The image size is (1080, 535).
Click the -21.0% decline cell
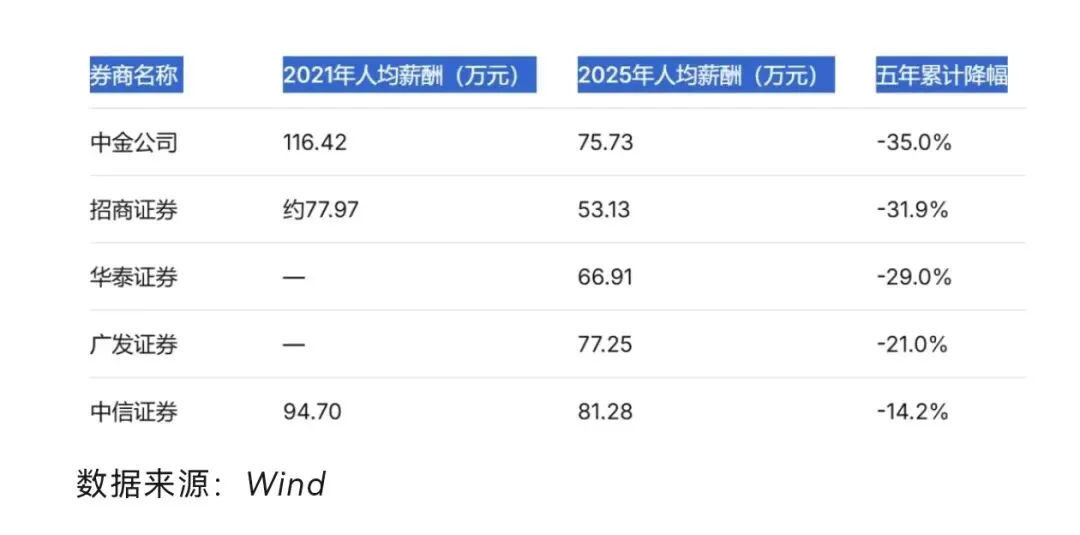[913, 344]
